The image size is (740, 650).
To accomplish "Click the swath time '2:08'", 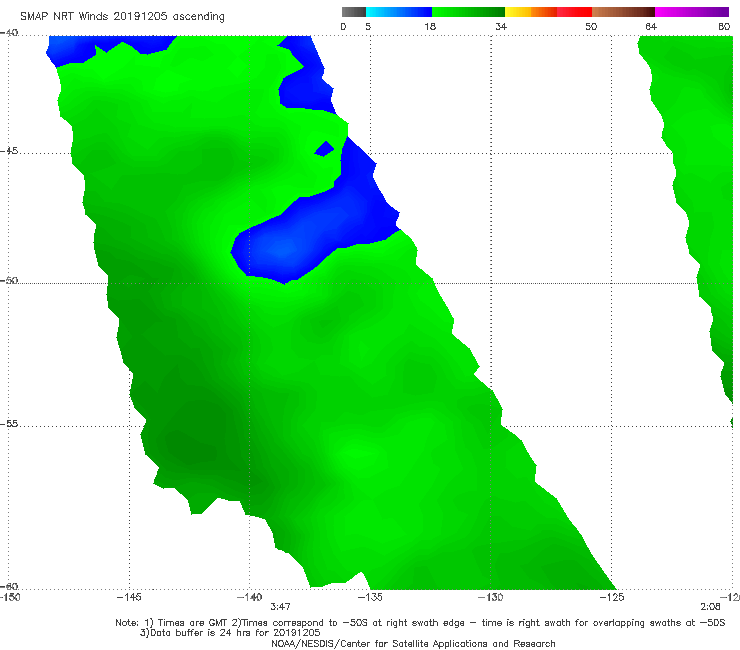I will [710, 606].
